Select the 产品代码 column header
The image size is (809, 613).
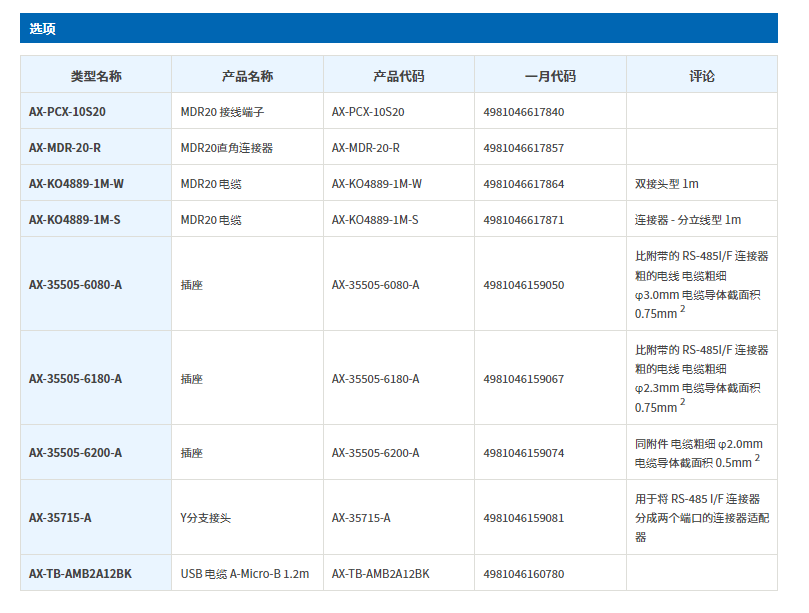click(x=398, y=76)
